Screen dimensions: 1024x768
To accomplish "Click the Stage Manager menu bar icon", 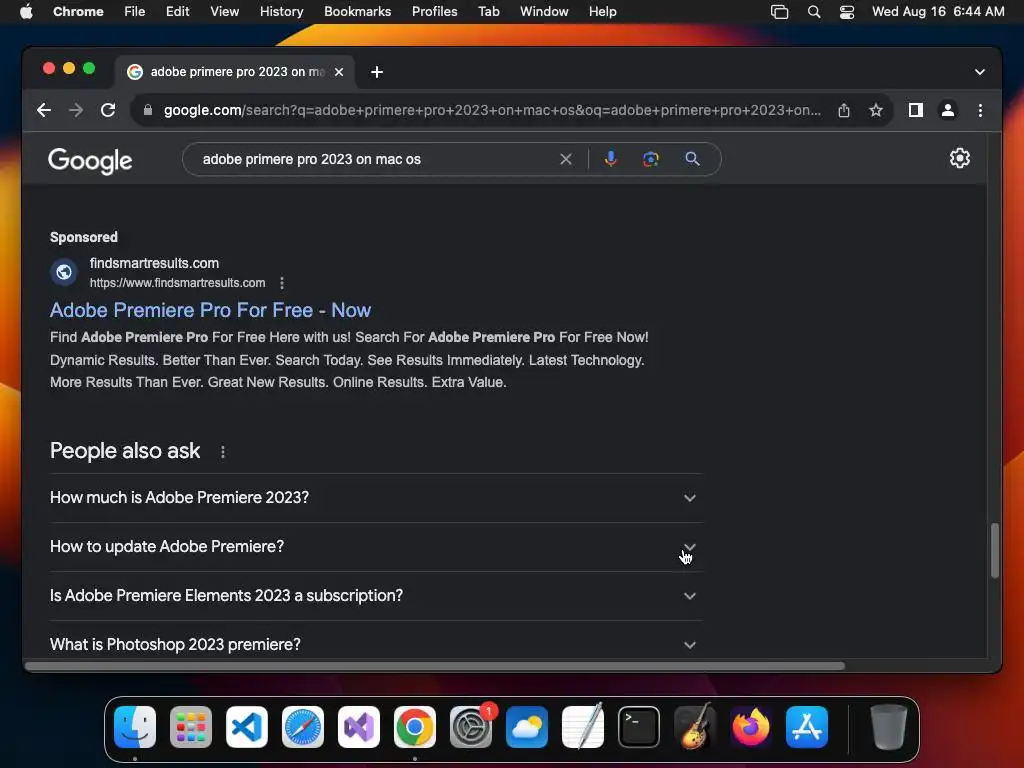I will pyautogui.click(x=779, y=12).
